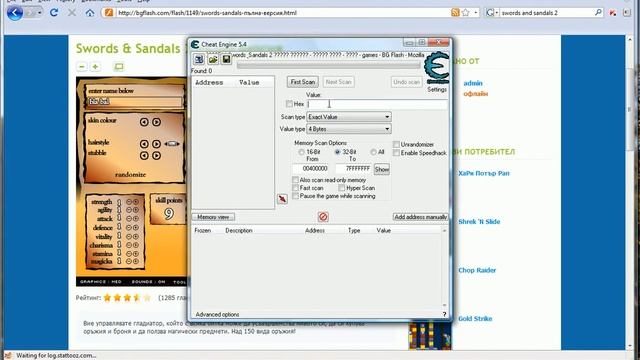Select the All radio button
The image size is (640, 360).
(373, 152)
